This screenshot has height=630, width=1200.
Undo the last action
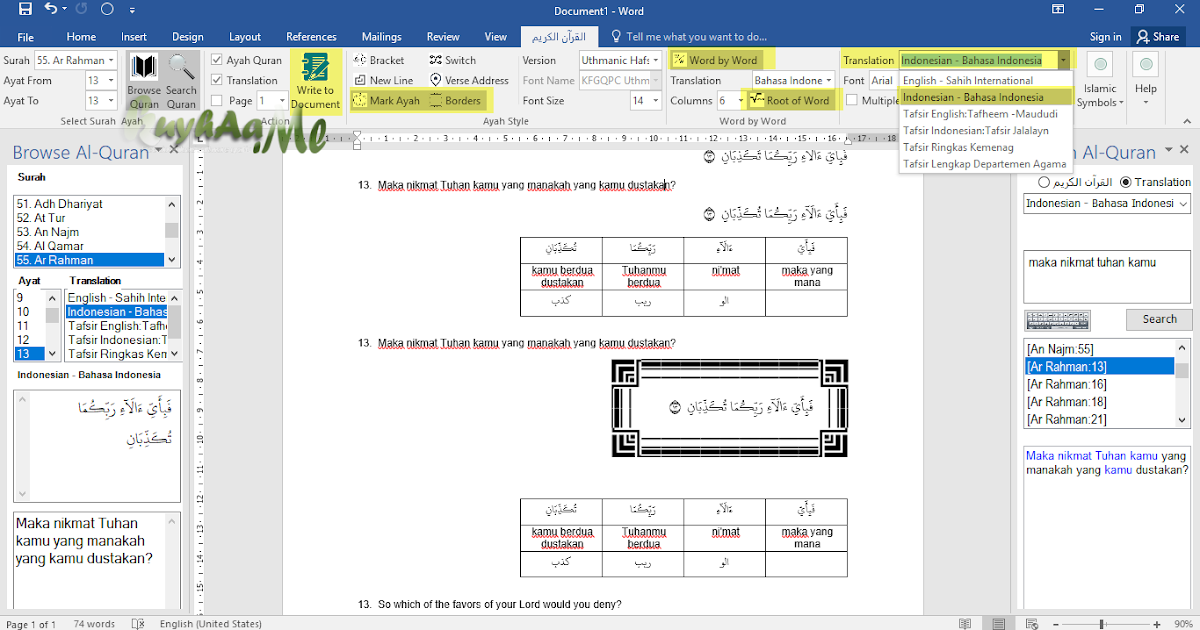[50, 9]
